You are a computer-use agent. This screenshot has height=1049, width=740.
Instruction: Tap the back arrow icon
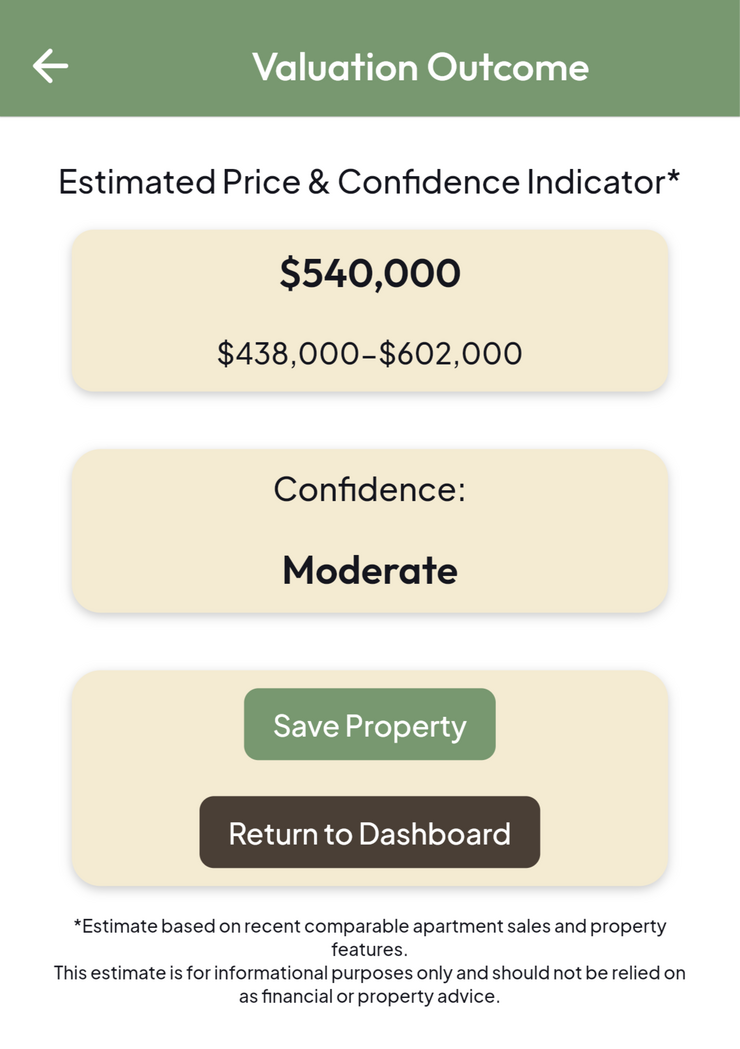click(50, 66)
